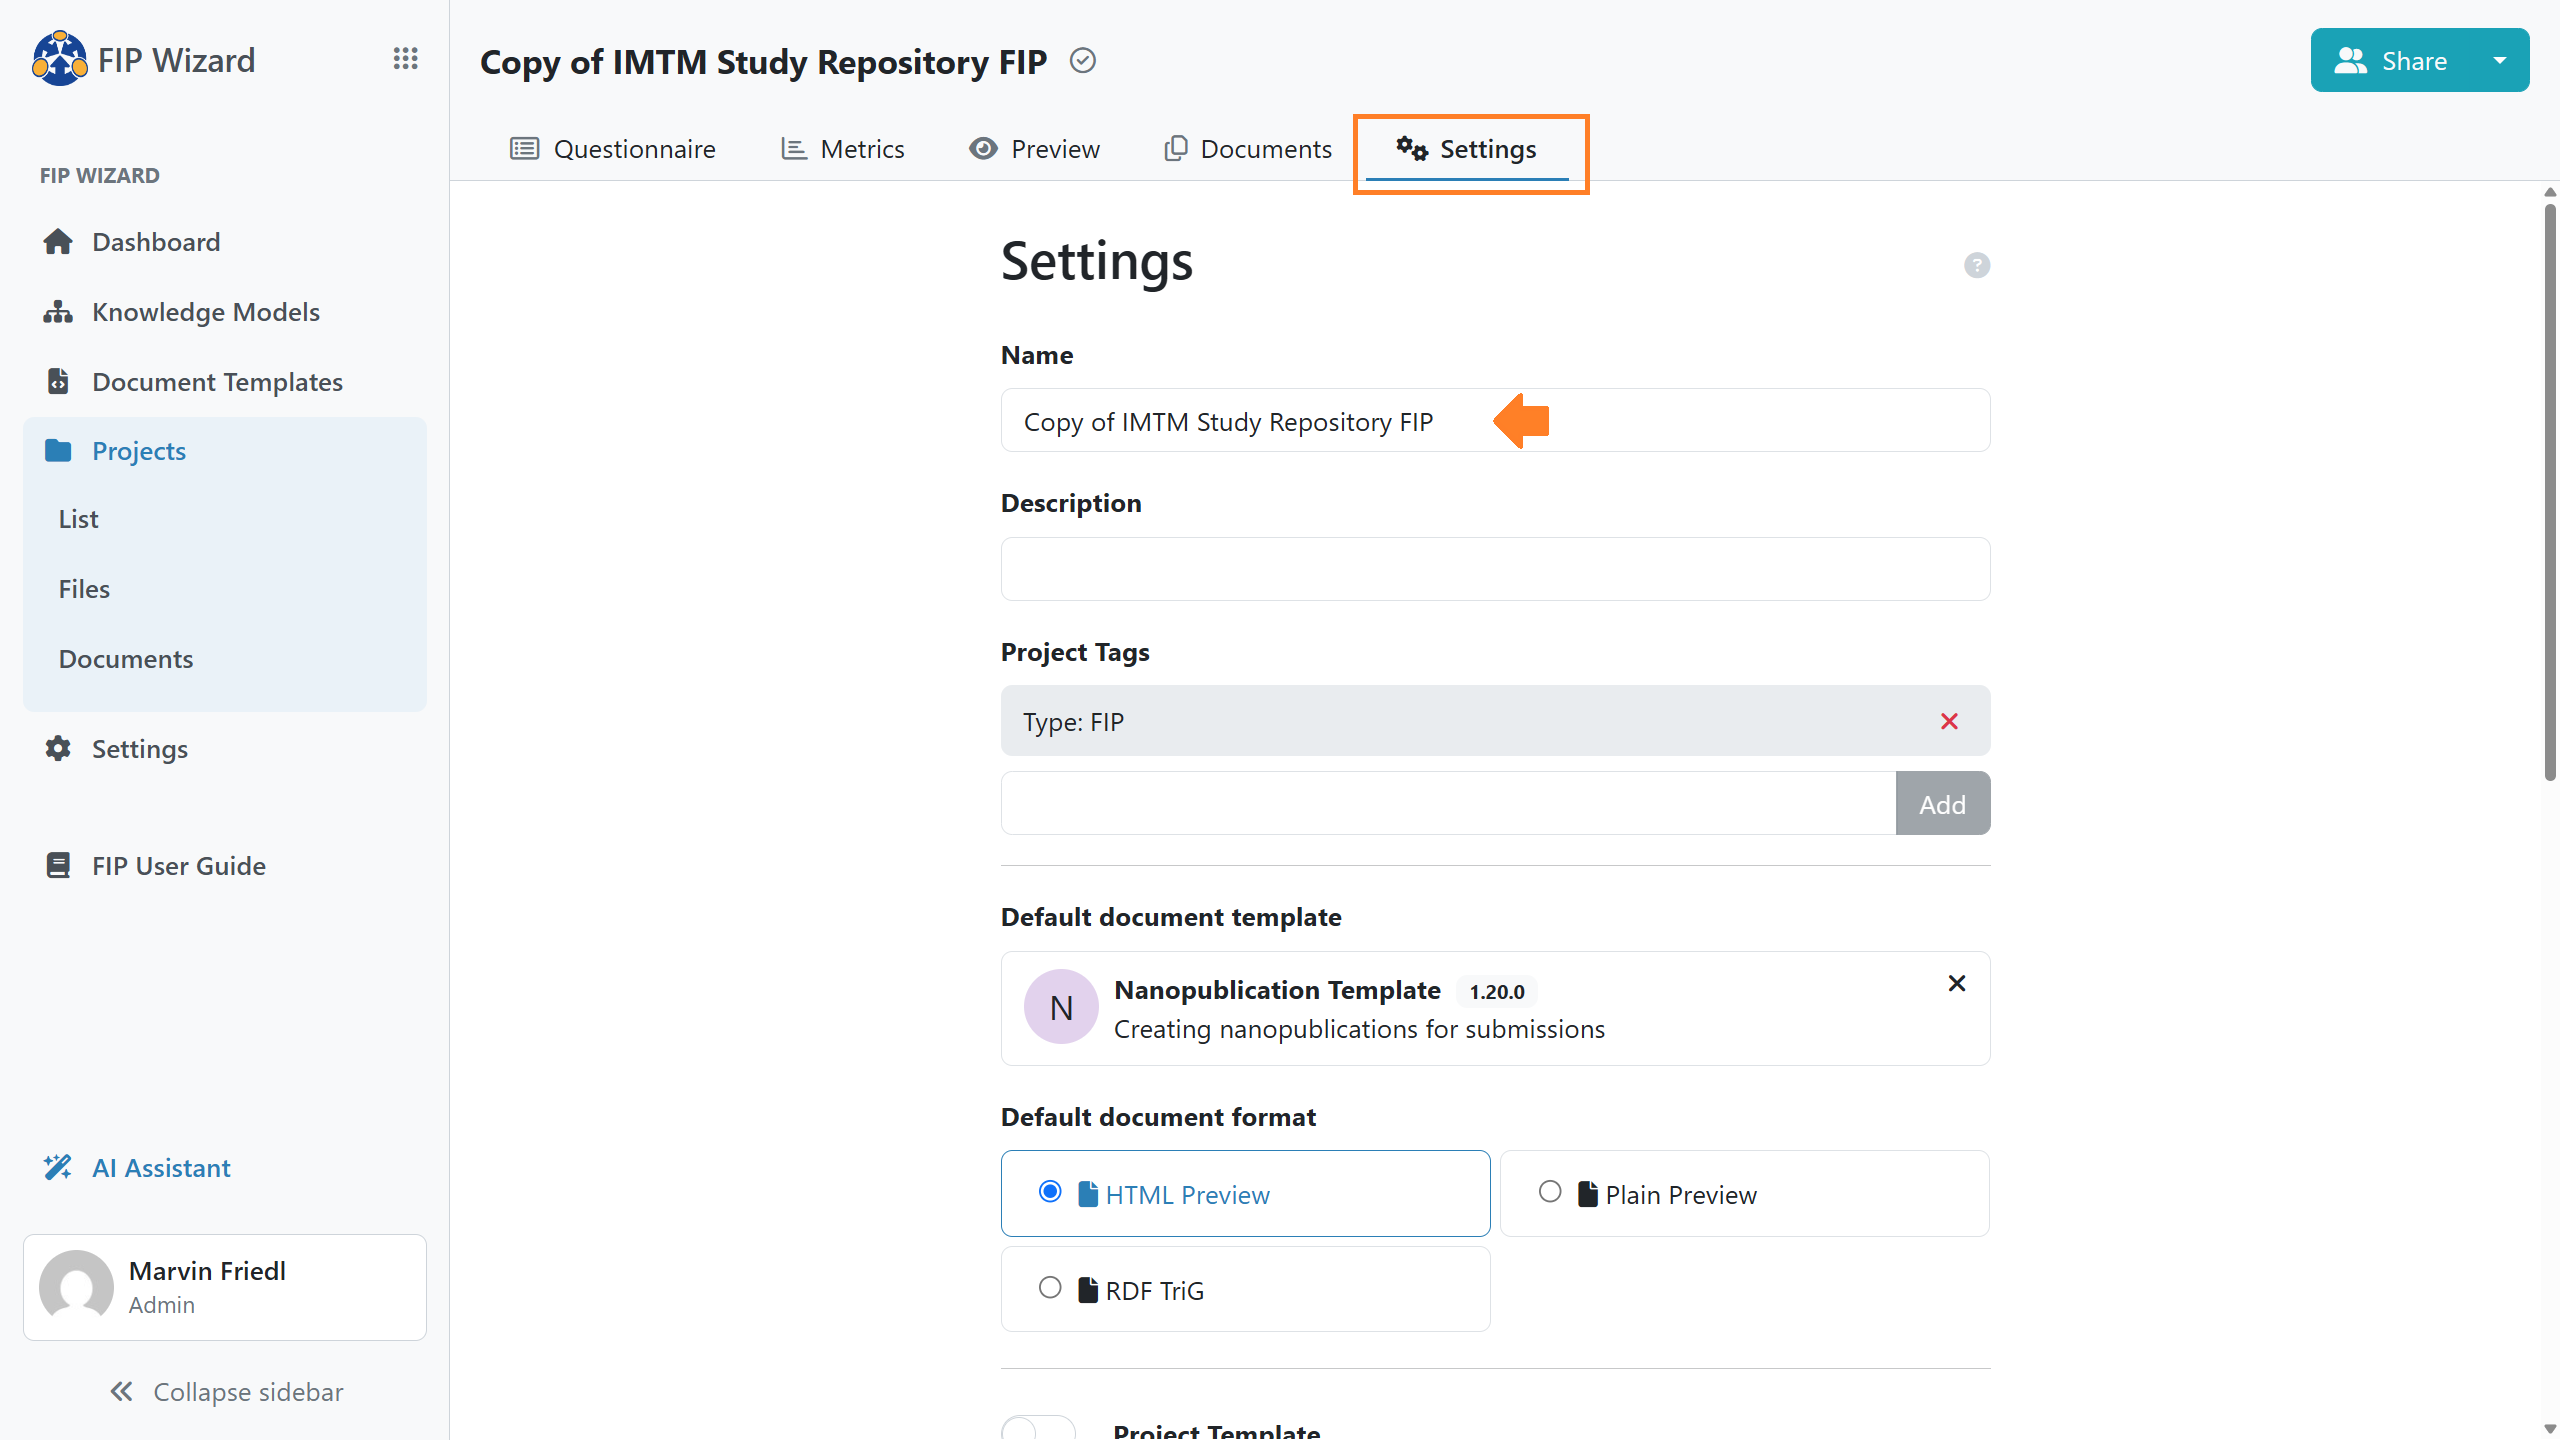
Task: Select the HTML Preview radio button
Action: click(1050, 1191)
